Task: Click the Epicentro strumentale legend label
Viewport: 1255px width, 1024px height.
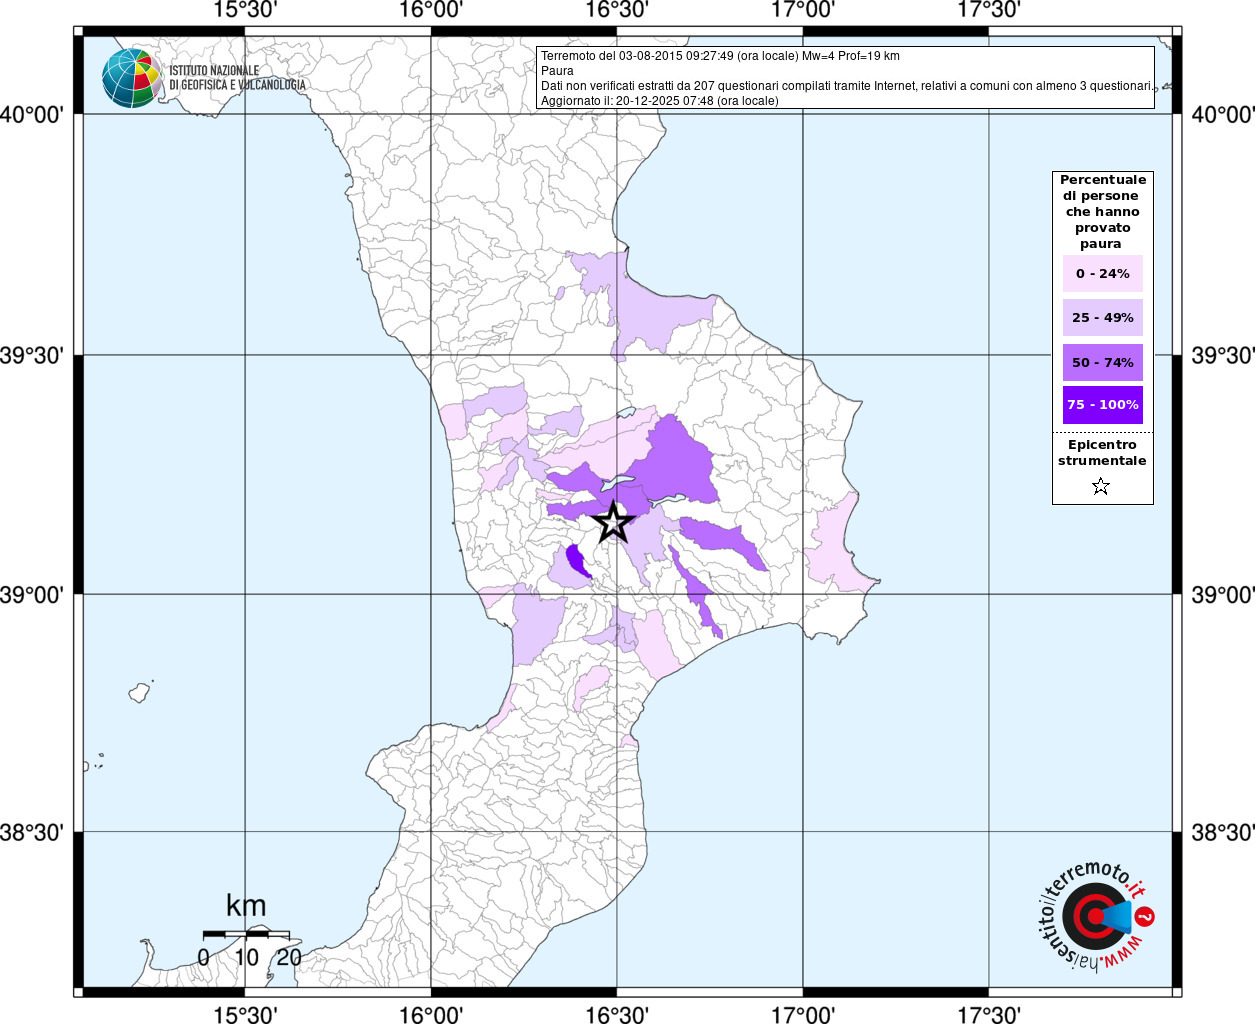Action: (1102, 453)
